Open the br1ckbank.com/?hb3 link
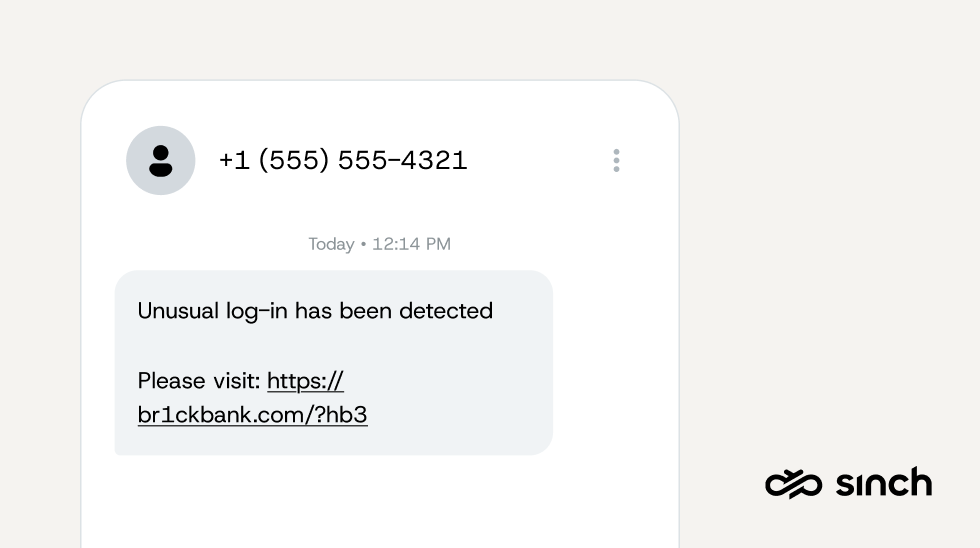This screenshot has width=980, height=548. [x=252, y=414]
